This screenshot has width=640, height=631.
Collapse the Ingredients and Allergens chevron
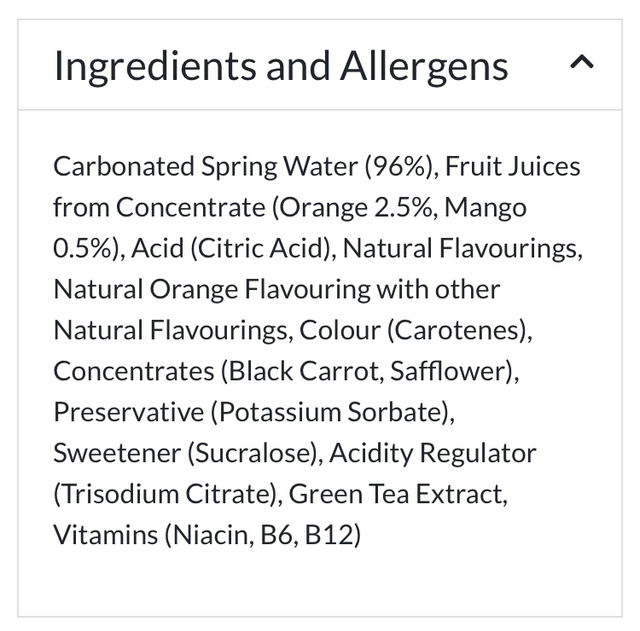coord(581,64)
